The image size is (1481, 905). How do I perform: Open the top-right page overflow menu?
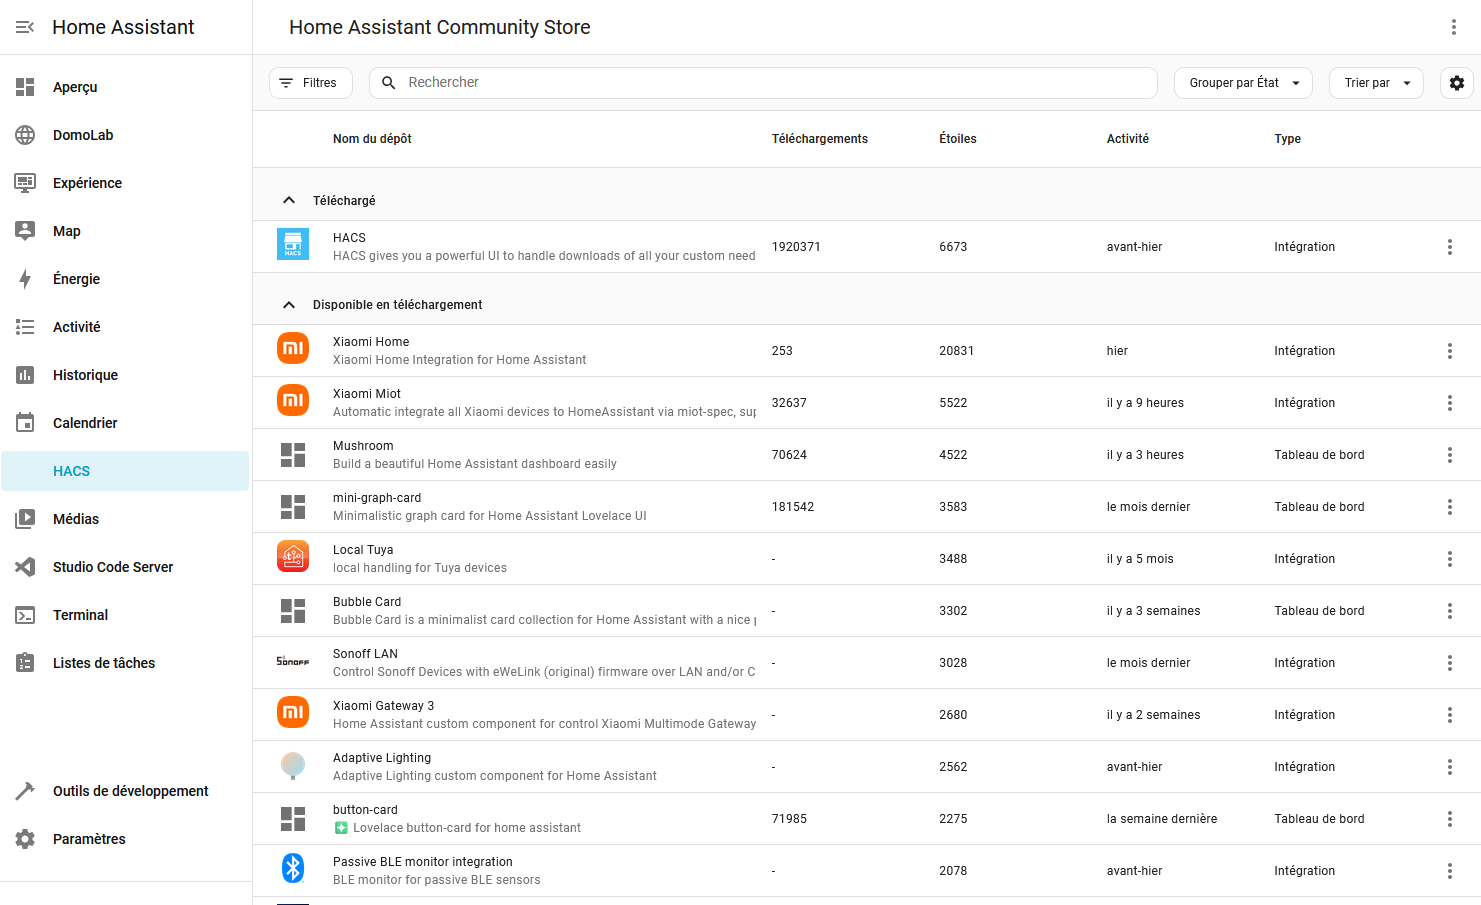[1453, 27]
